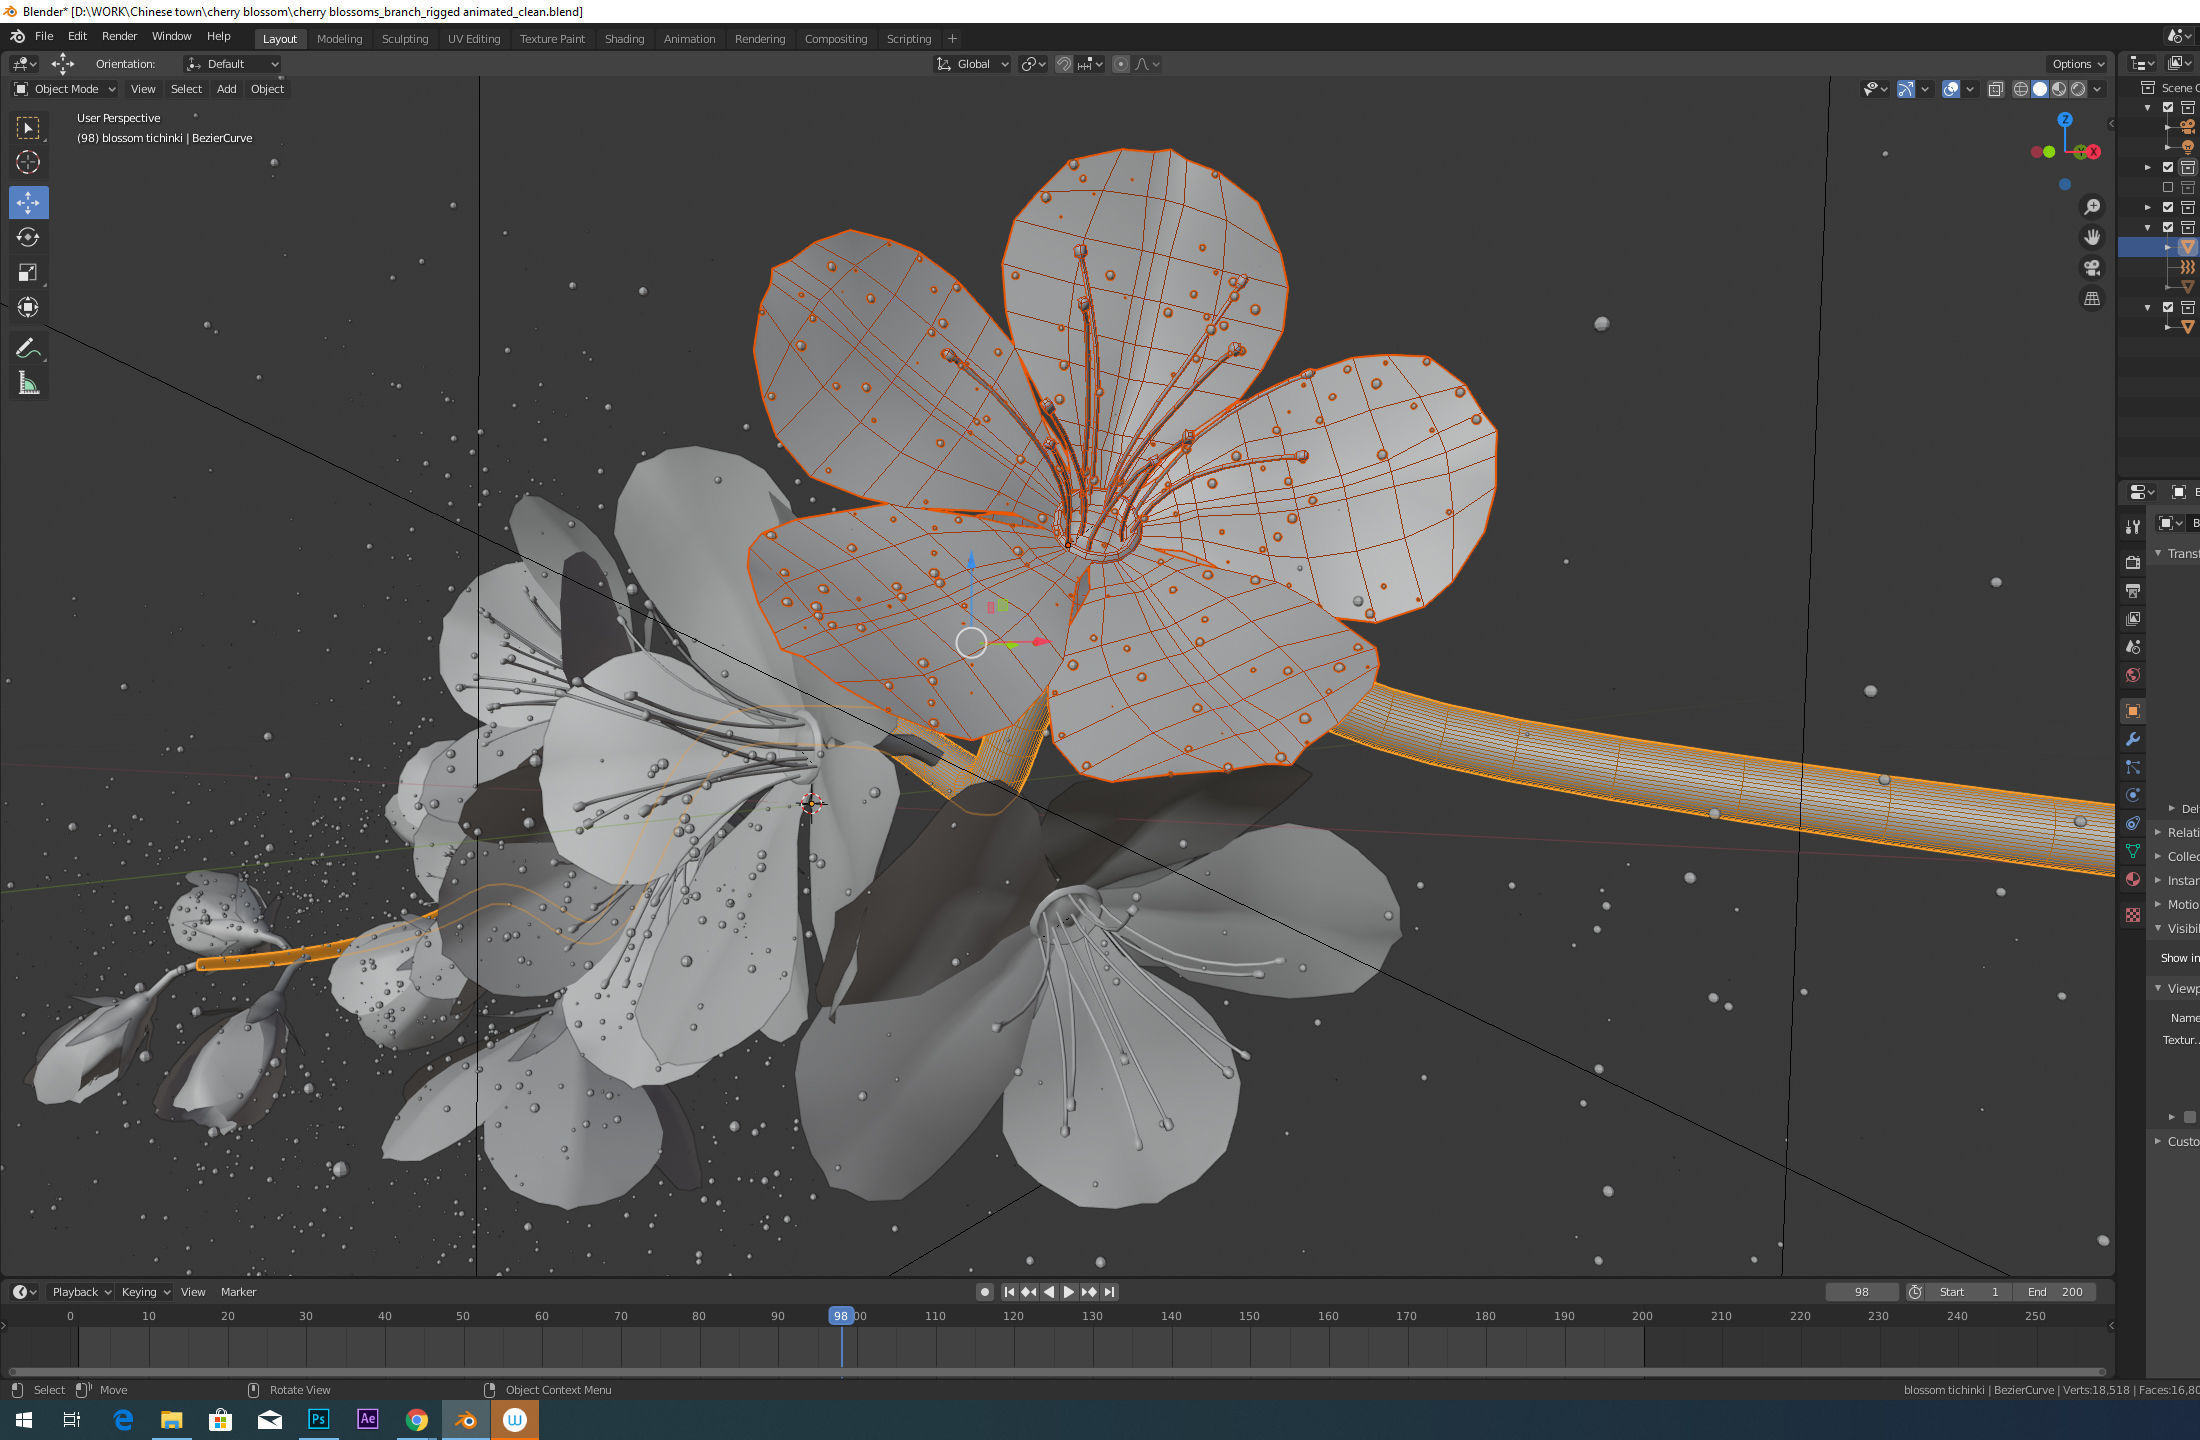Switch to the UV Editing workspace tab
This screenshot has height=1440, width=2200.
[474, 39]
